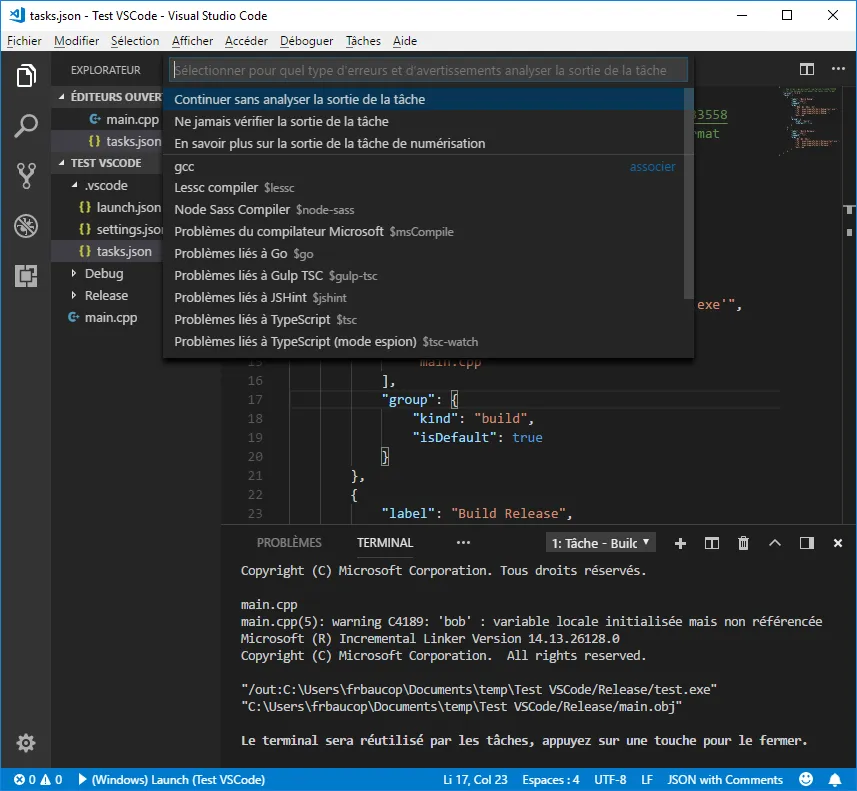Open the Explorer view in activity bar

pos(26,75)
